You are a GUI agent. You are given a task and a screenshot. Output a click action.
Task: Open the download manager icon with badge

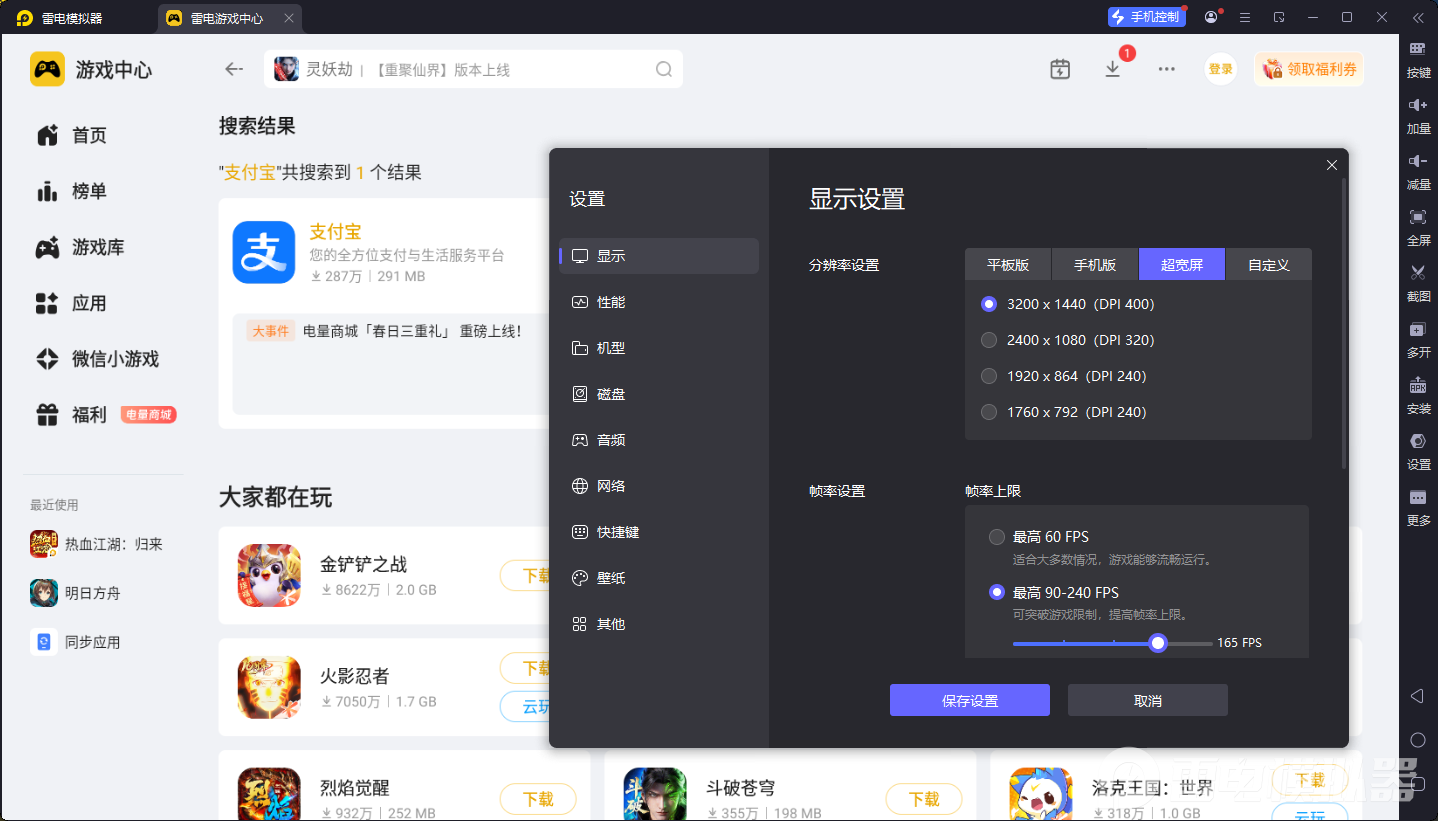(1113, 69)
